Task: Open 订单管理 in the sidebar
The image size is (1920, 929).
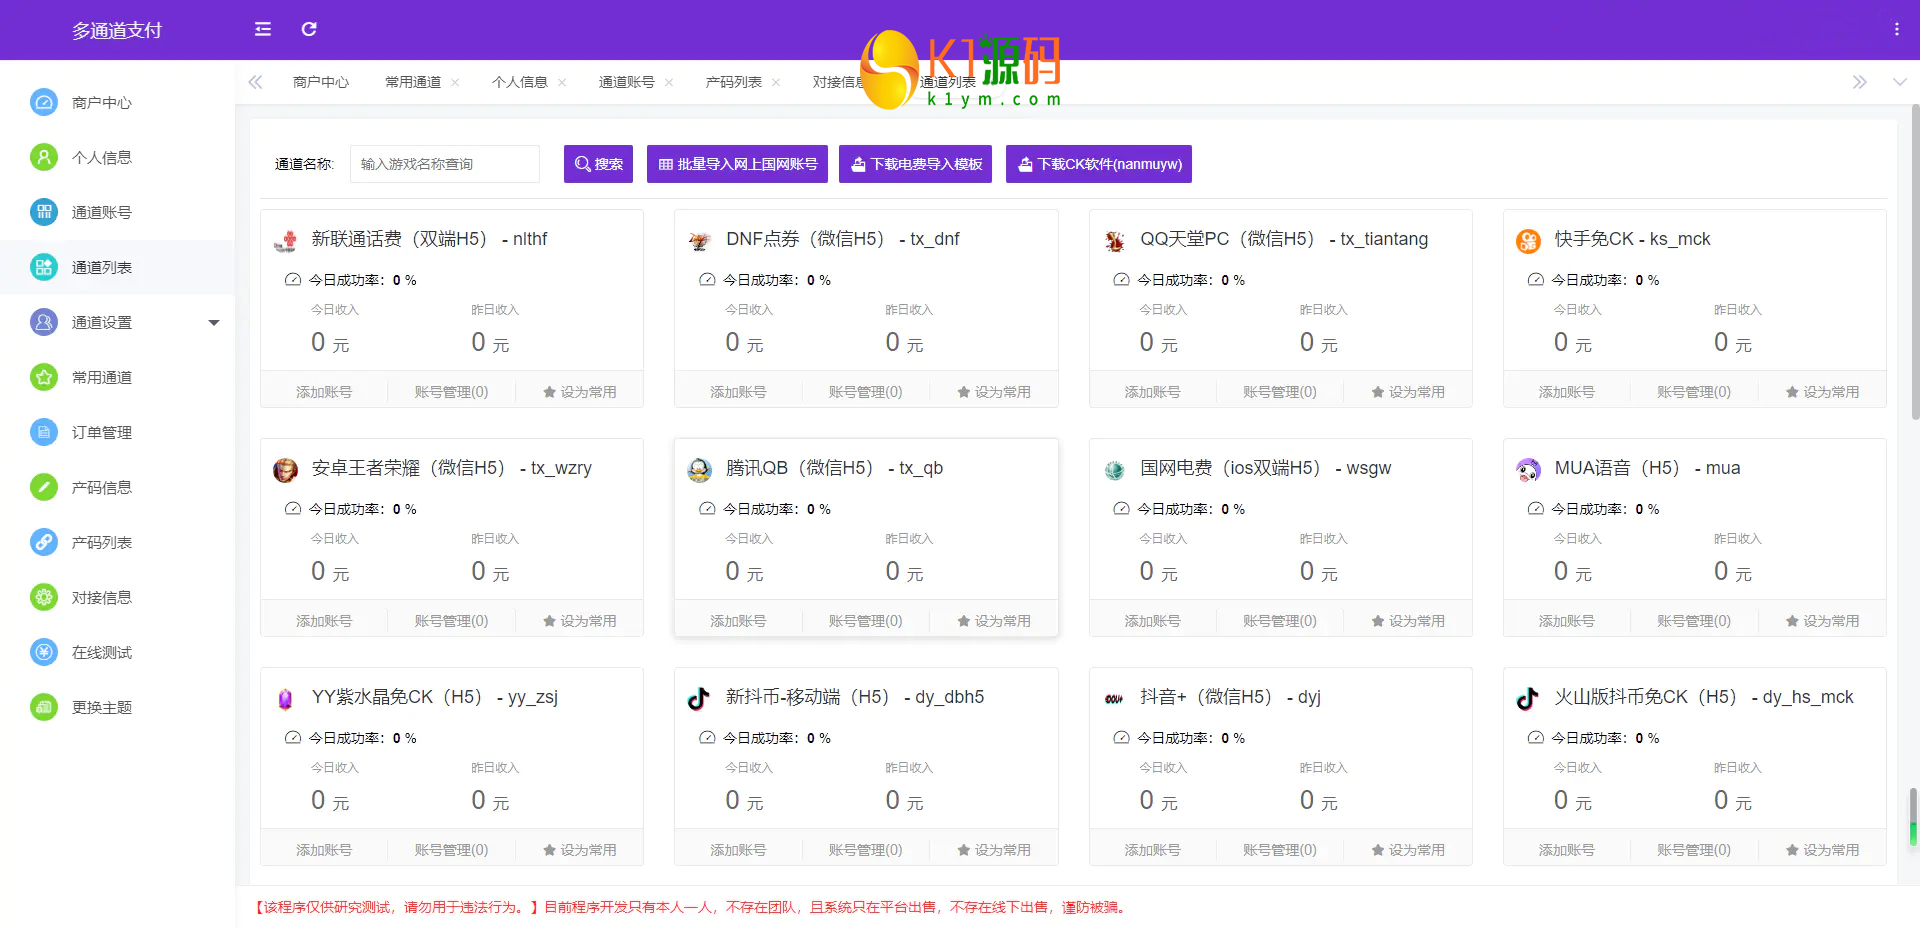Action: click(117, 432)
